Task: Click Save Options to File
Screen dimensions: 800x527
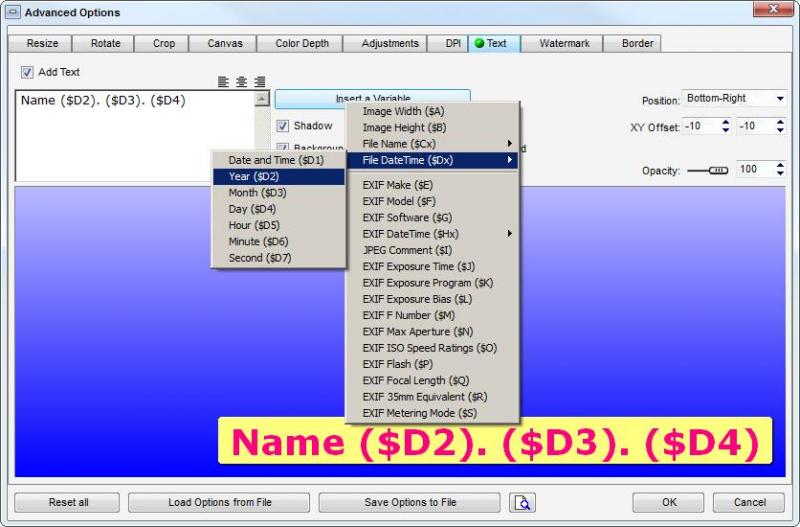Action: tap(410, 503)
